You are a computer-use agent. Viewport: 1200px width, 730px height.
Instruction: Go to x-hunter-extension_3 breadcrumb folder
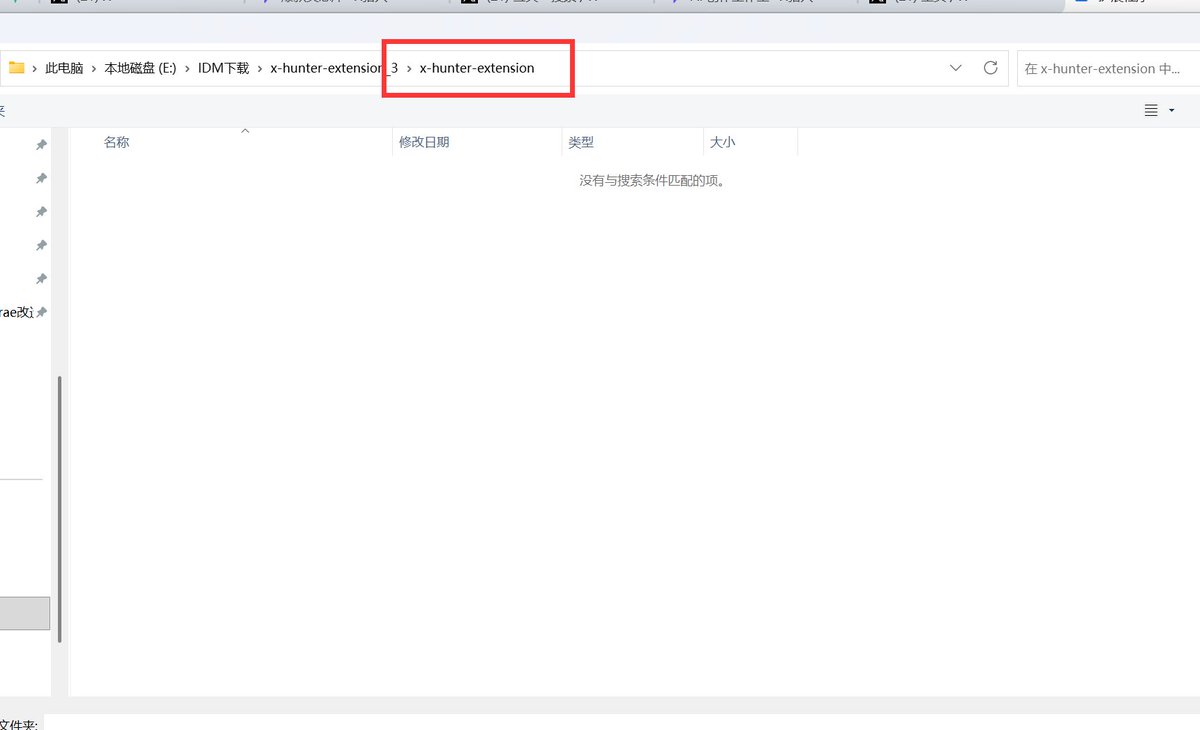pos(334,68)
